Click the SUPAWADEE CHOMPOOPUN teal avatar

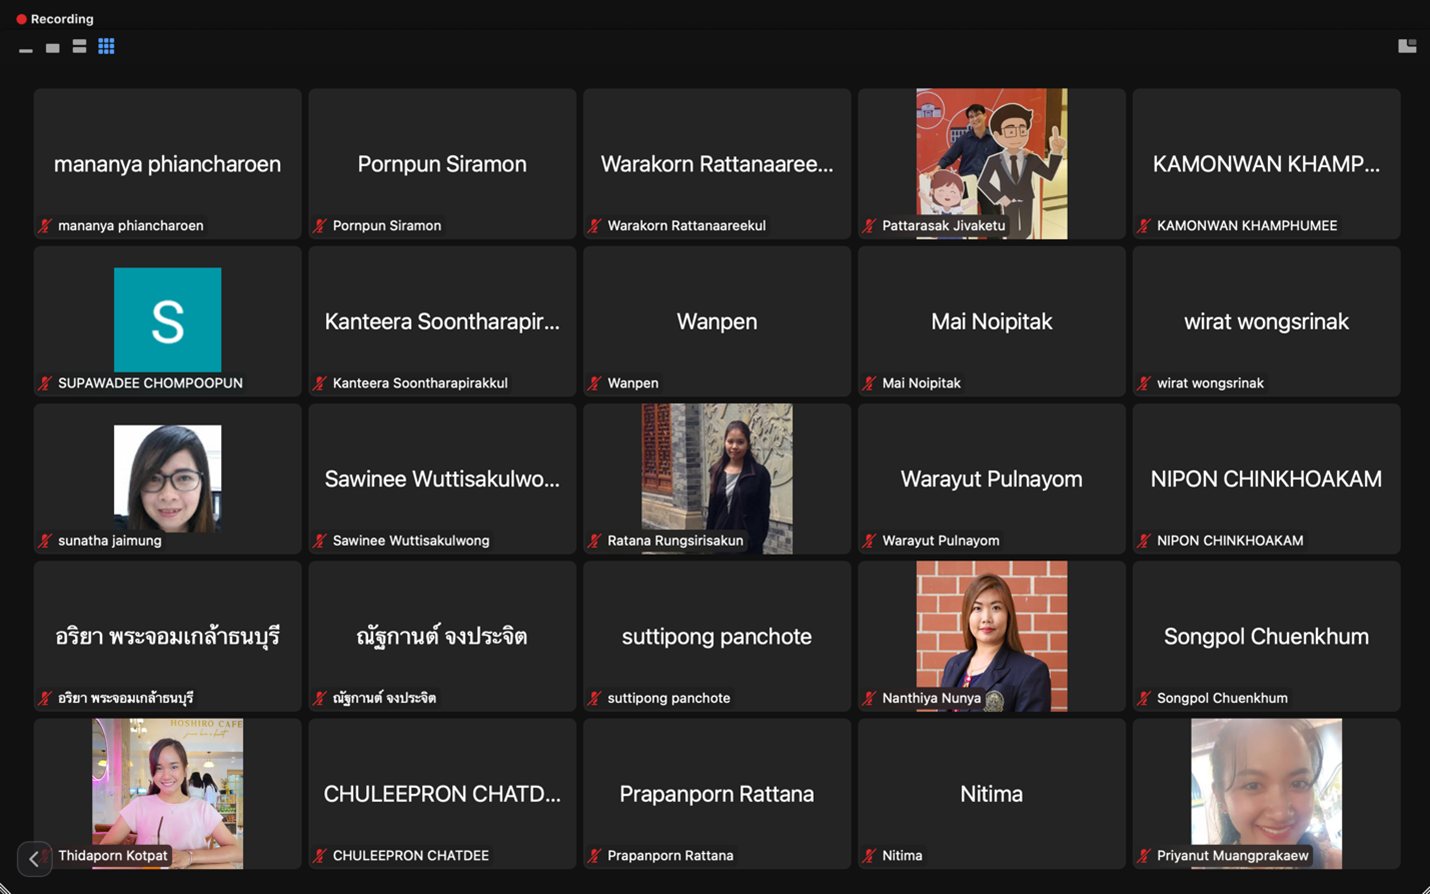(x=167, y=319)
